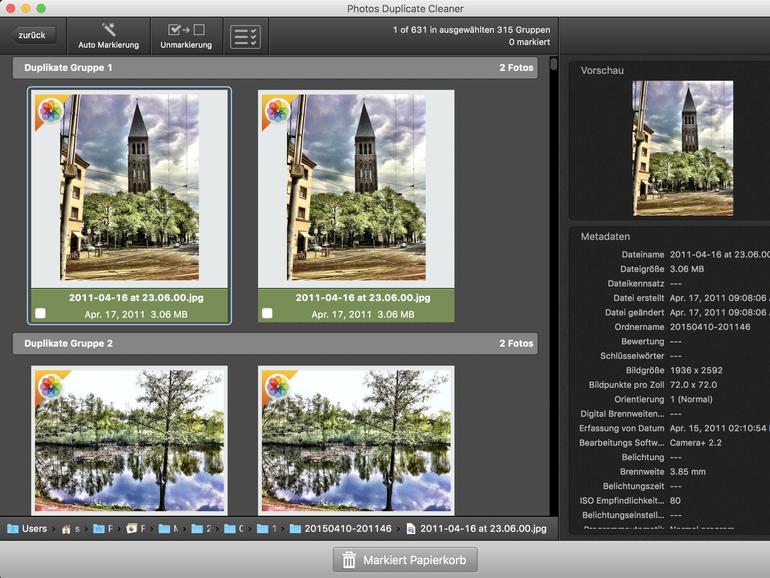Click the Vorschau preview image
770x578 pixels.
(x=683, y=148)
